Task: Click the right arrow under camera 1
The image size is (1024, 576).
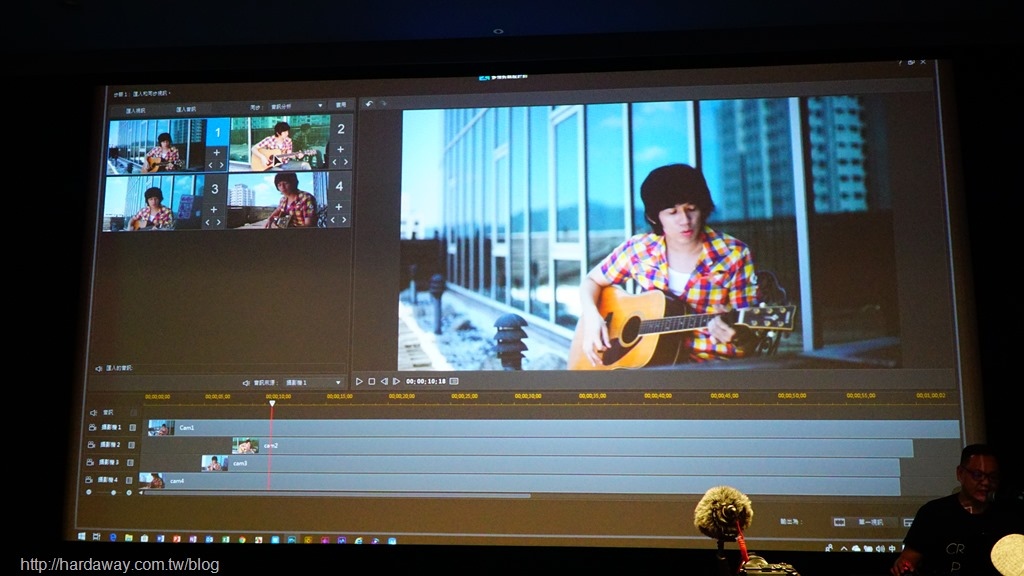Action: pos(222,165)
